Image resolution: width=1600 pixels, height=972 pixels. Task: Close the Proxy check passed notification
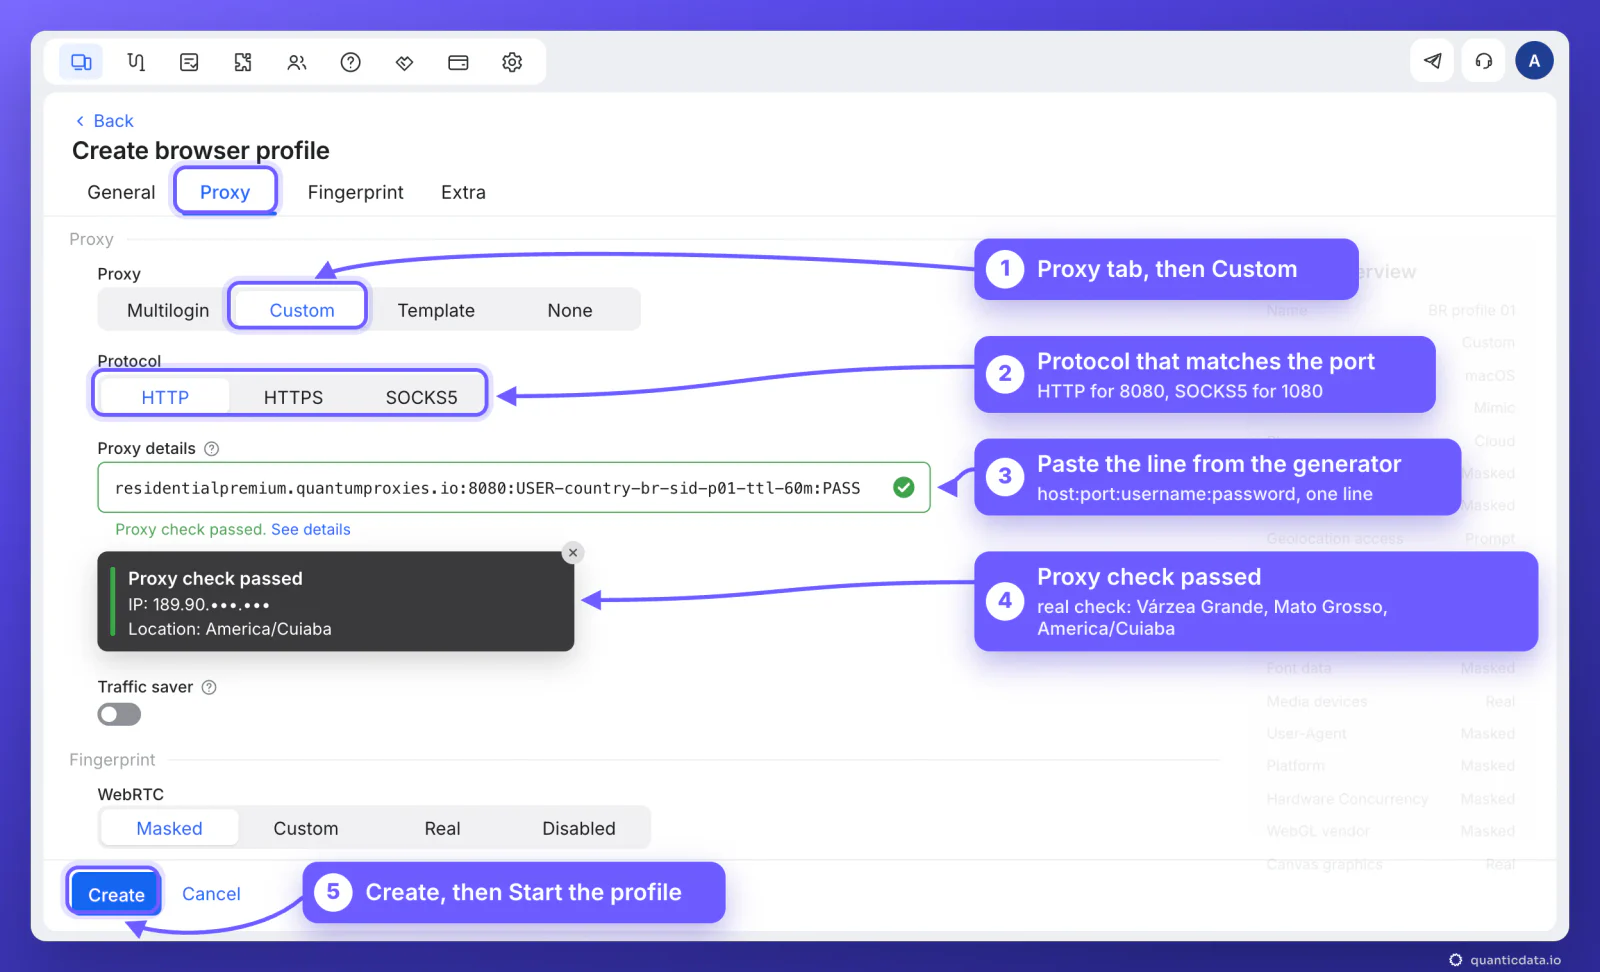pyautogui.click(x=573, y=553)
